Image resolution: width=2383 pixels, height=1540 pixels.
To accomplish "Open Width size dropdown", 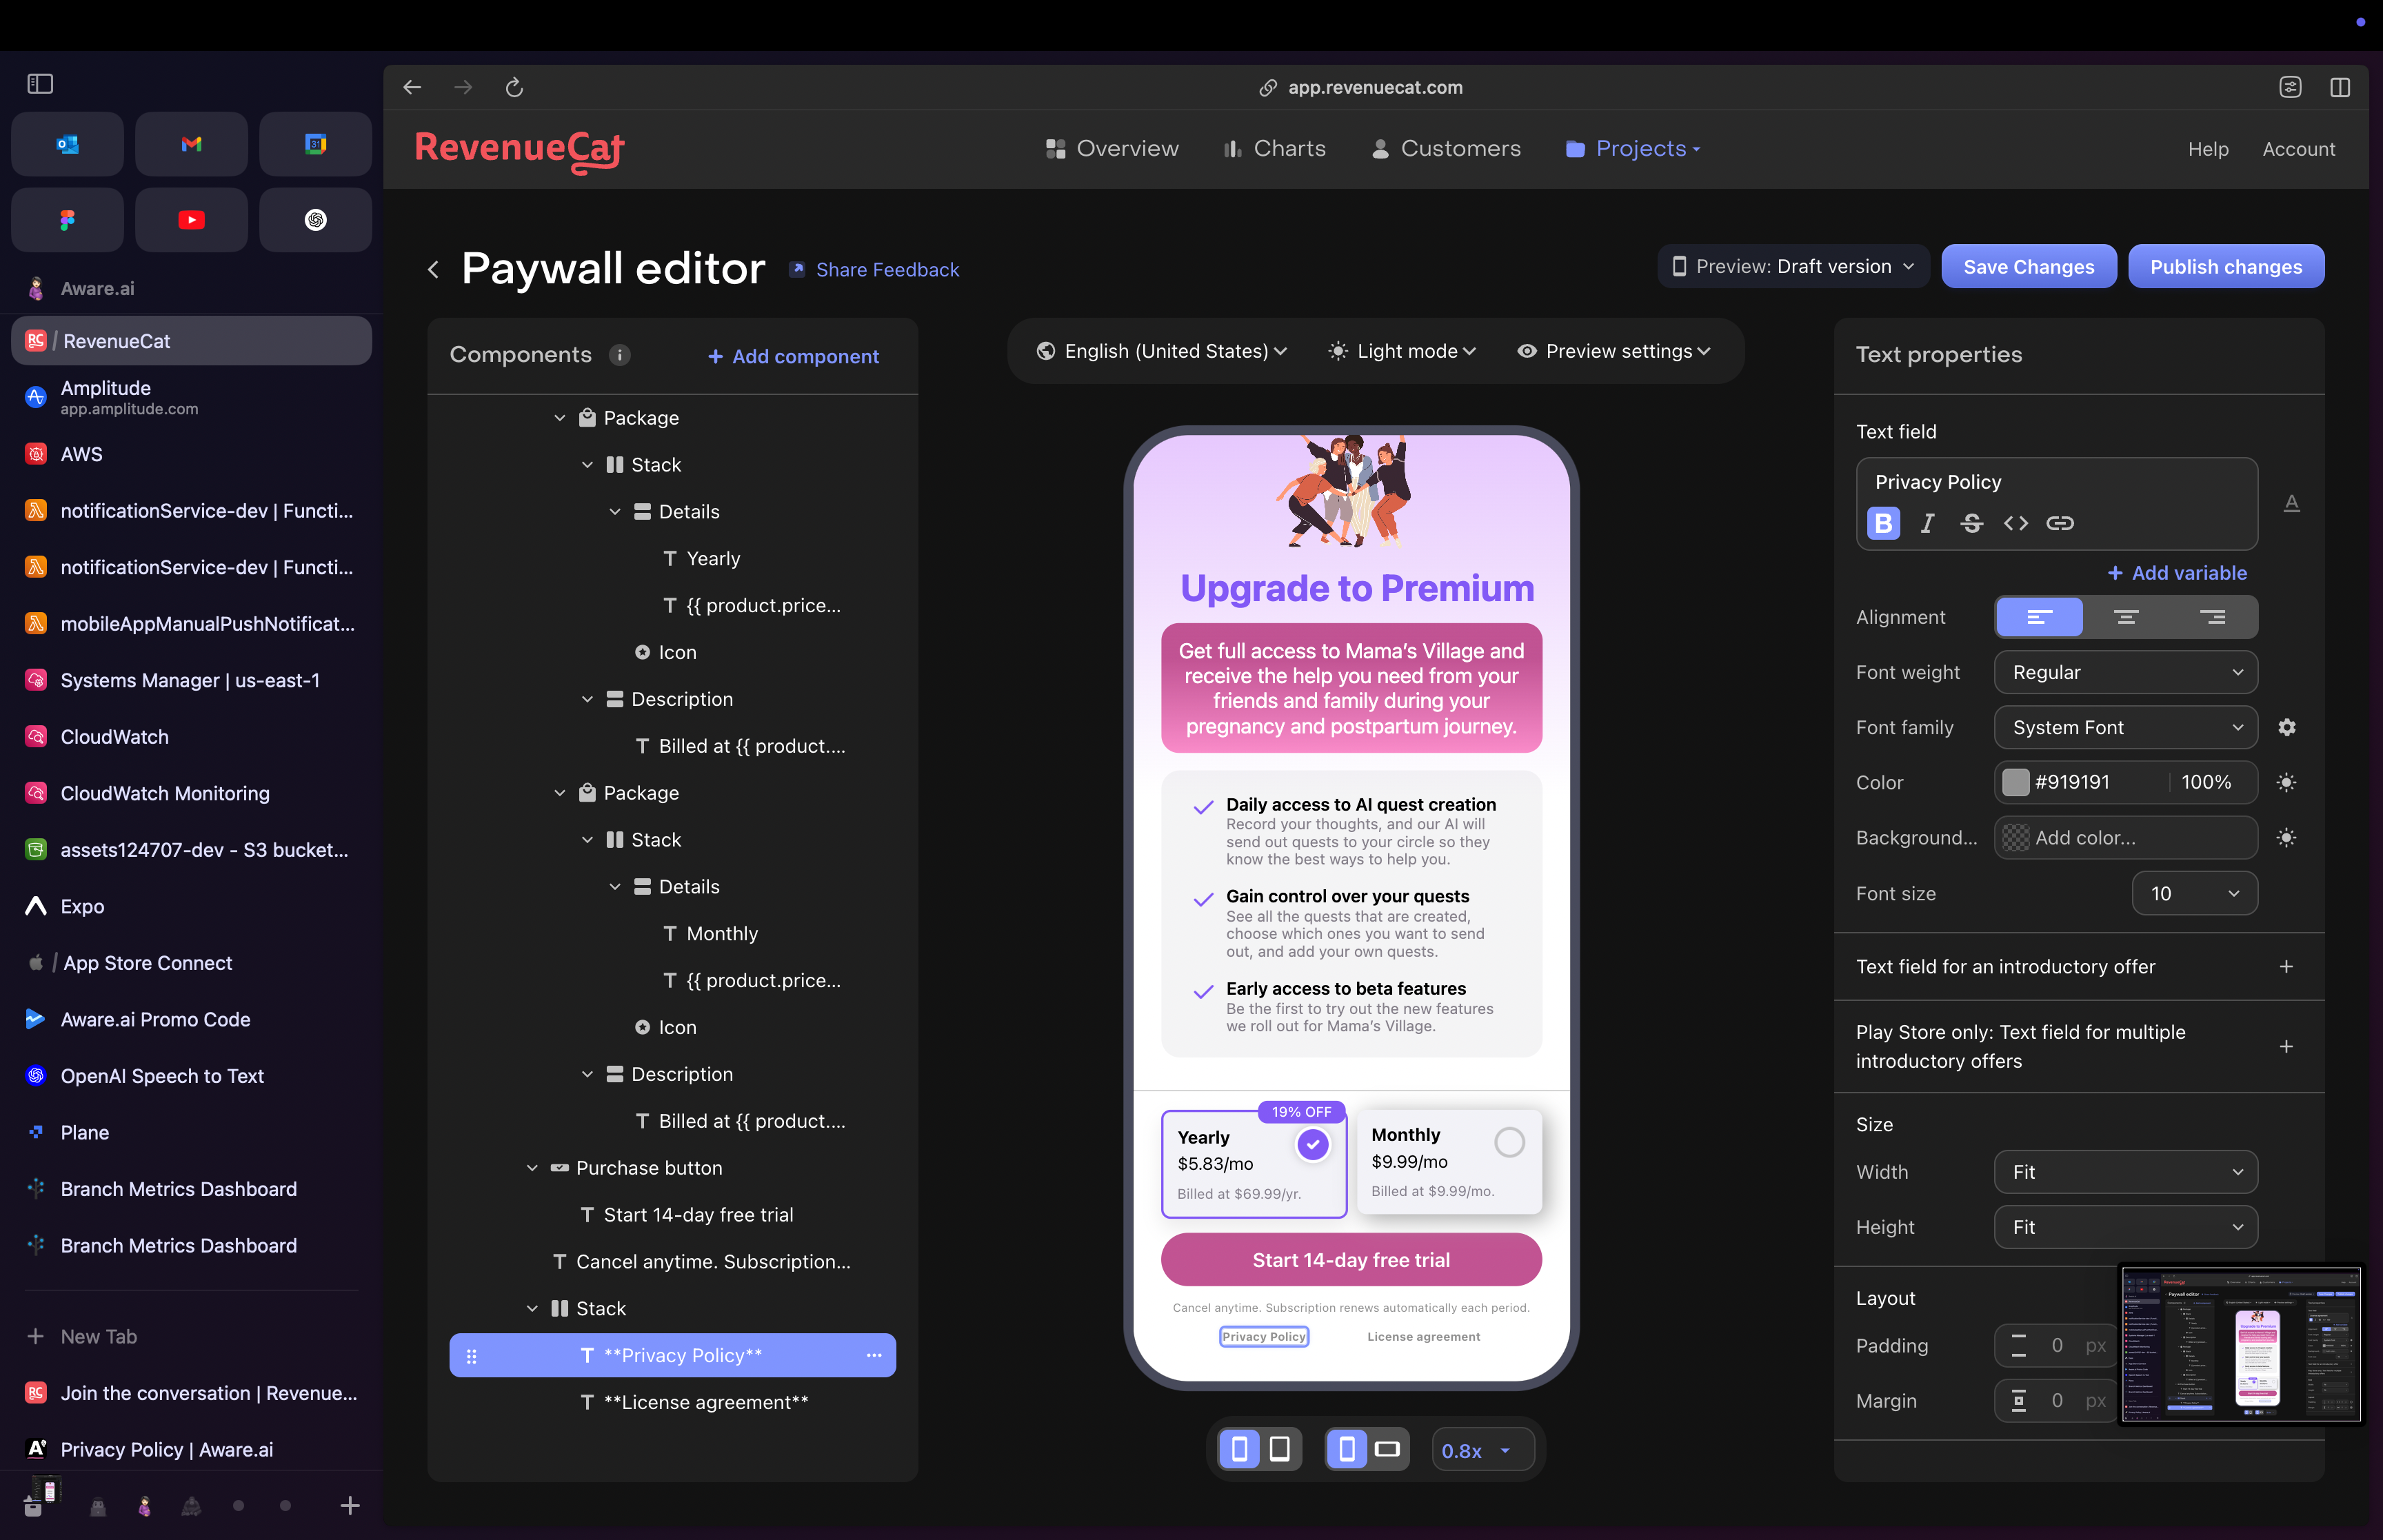I will 2126,1171.
